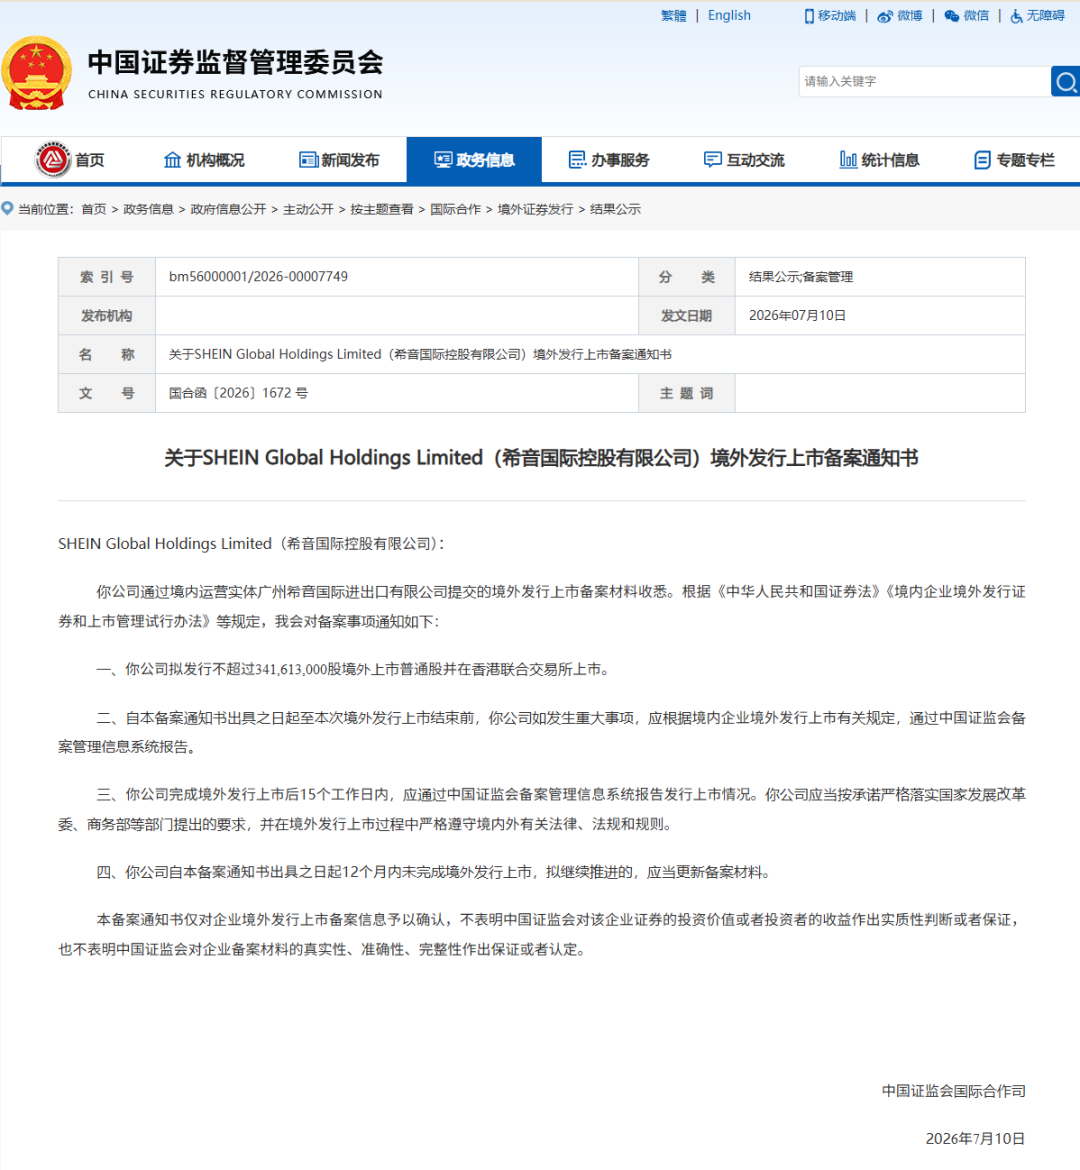Go to 按主题查看 in the breadcrumb
The height and width of the screenshot is (1170, 1080).
pyautogui.click(x=382, y=209)
